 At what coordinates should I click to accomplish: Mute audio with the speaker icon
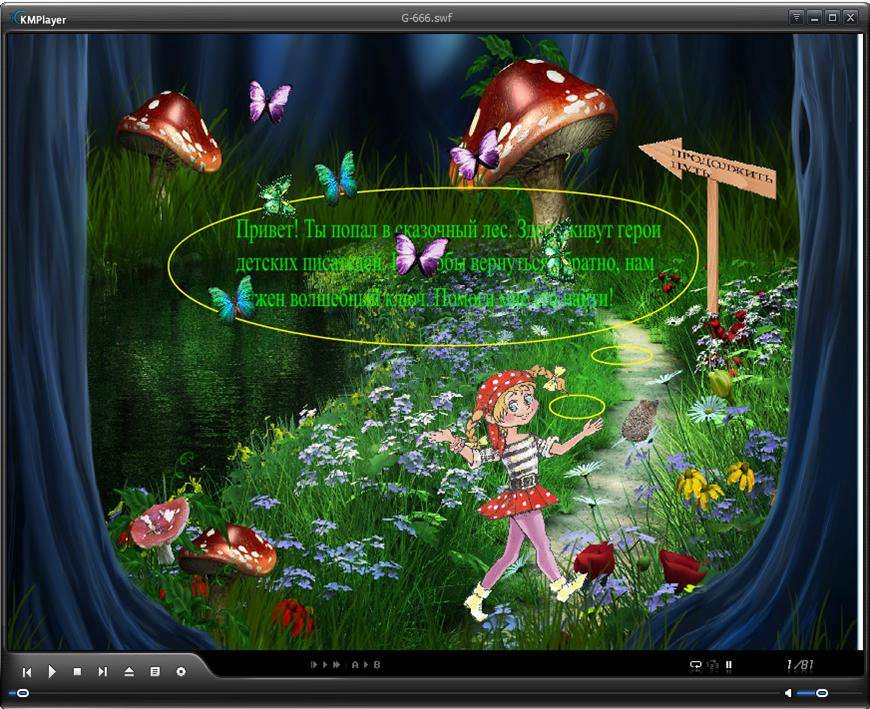coord(788,693)
